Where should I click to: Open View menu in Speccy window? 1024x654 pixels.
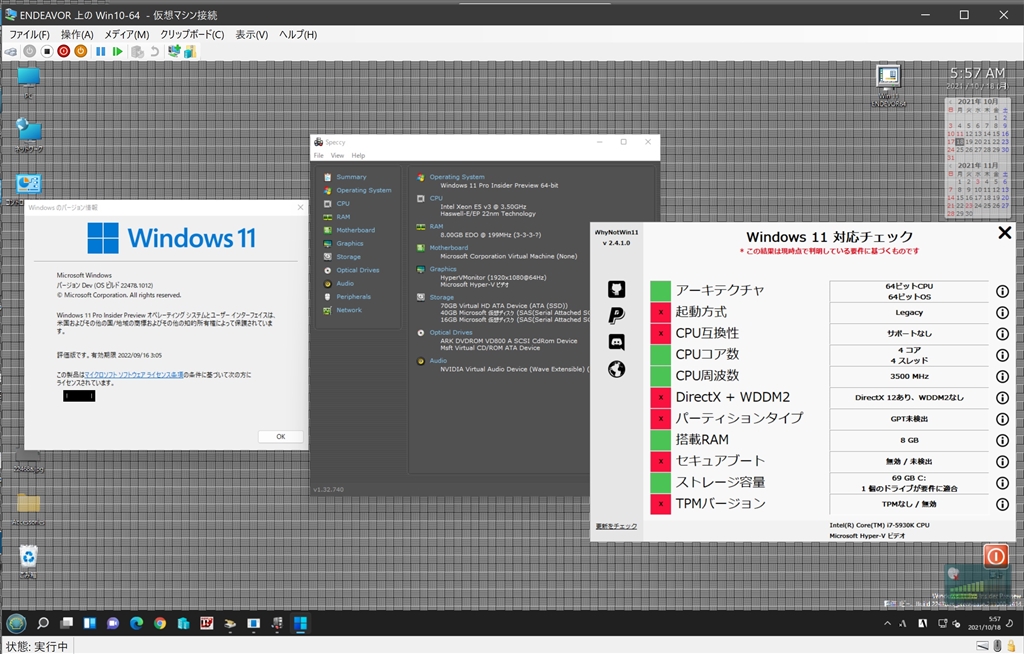337,155
